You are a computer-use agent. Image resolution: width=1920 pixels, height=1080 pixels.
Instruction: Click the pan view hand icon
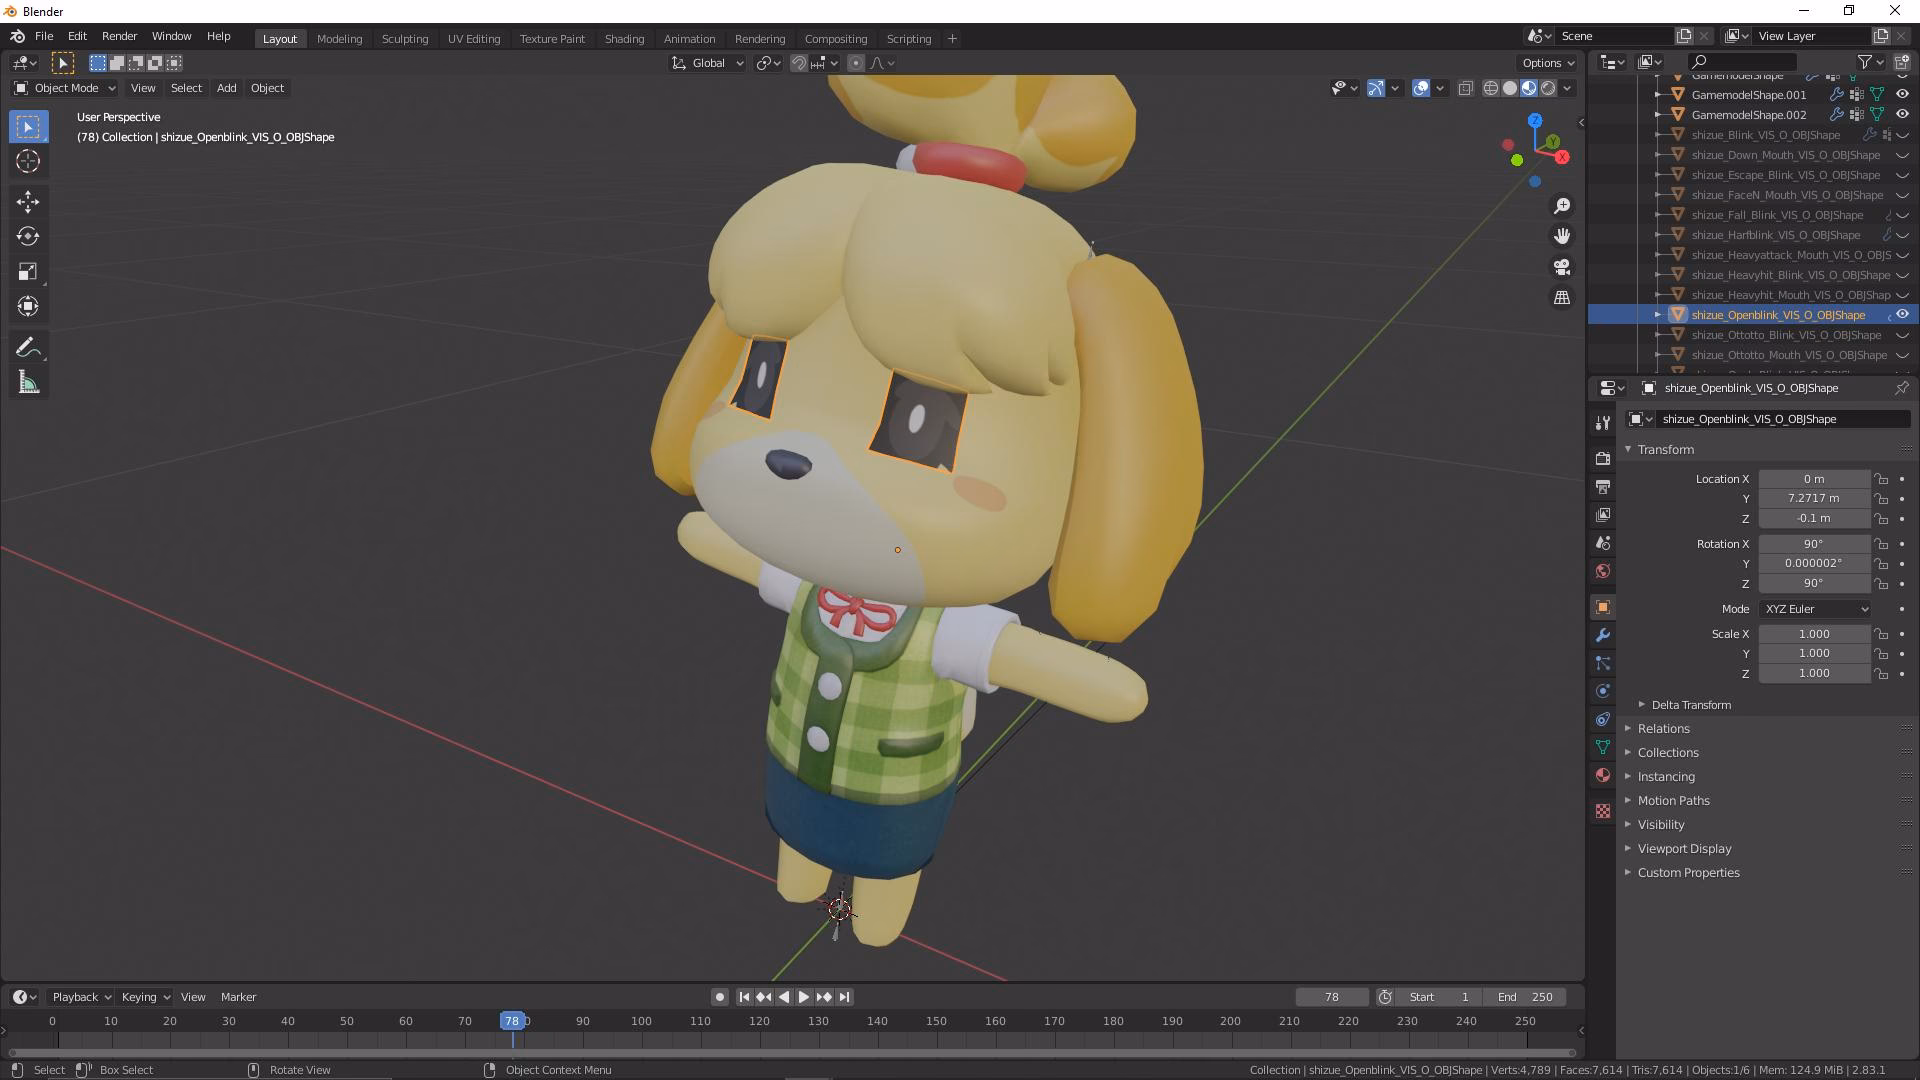click(x=1561, y=236)
